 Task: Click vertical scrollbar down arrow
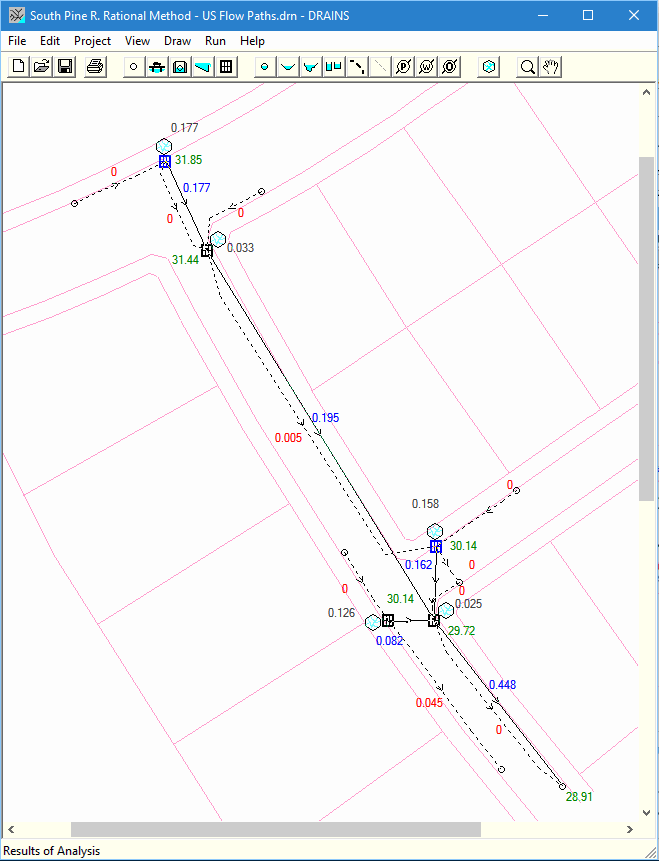(x=646, y=813)
